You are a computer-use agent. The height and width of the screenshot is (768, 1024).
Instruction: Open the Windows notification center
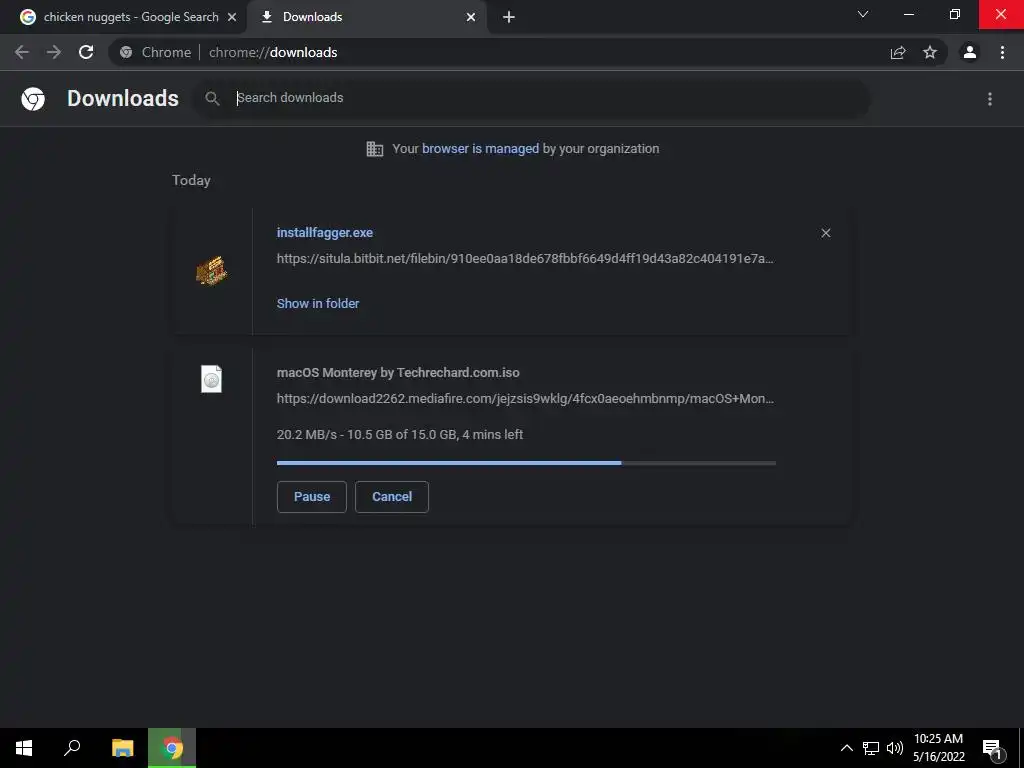992,749
